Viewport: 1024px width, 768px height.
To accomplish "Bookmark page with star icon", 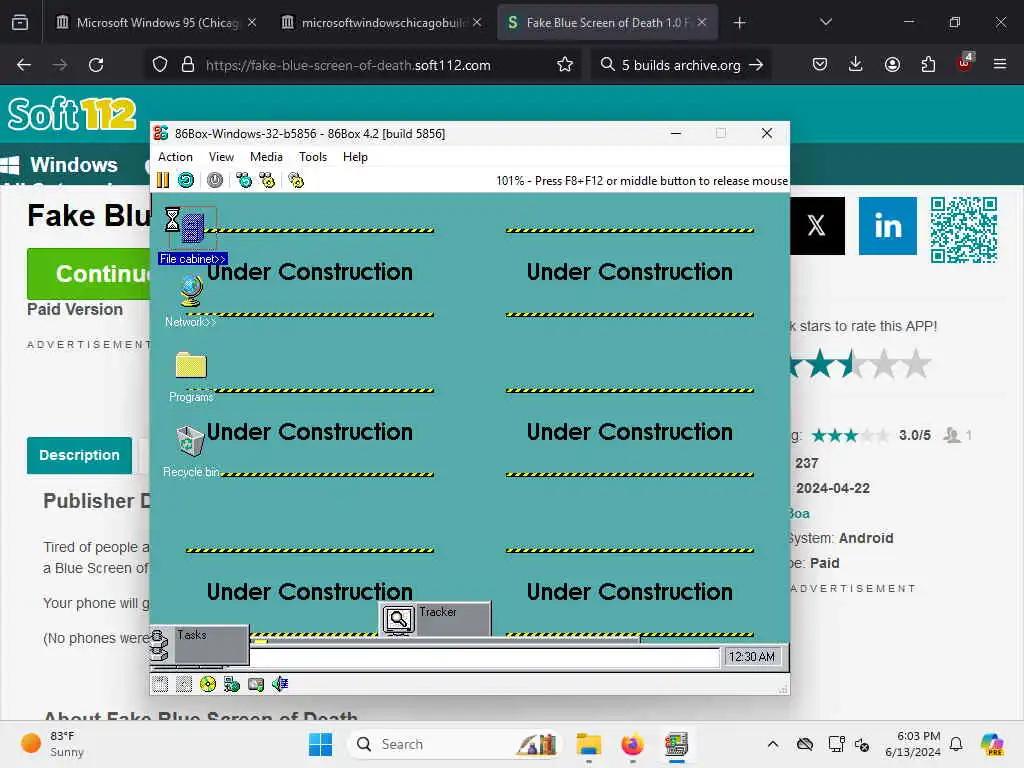I will tap(565, 65).
